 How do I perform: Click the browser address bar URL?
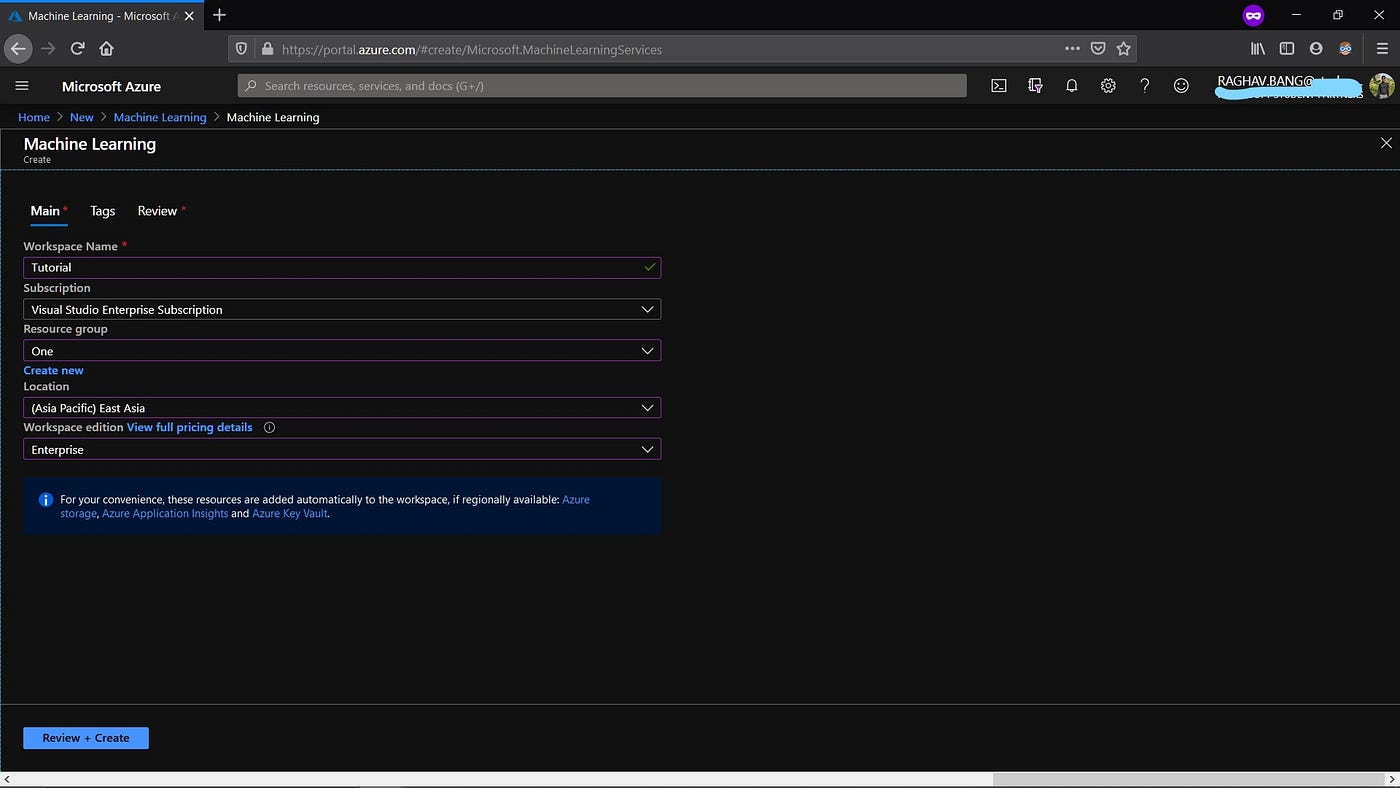click(x=472, y=49)
